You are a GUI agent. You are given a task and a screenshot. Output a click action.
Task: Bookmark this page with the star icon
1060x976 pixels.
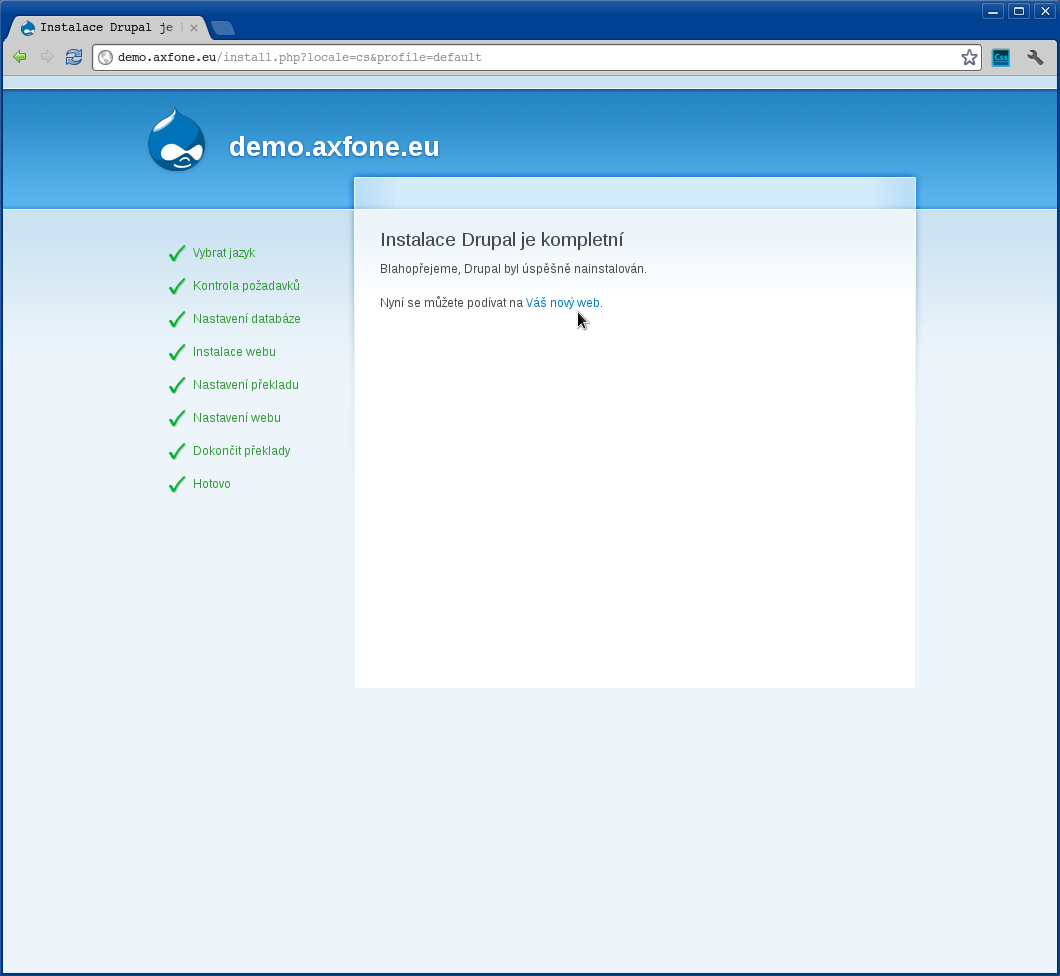tap(969, 58)
